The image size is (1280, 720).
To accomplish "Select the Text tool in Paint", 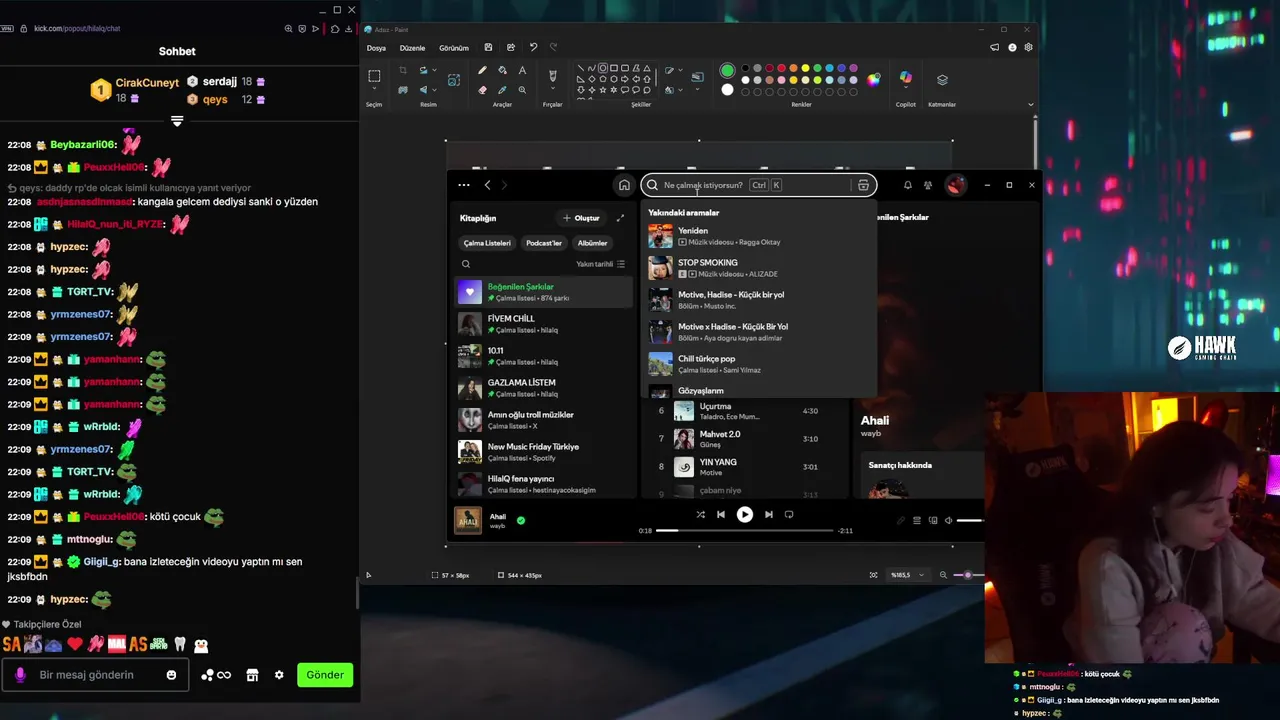I will (x=522, y=71).
